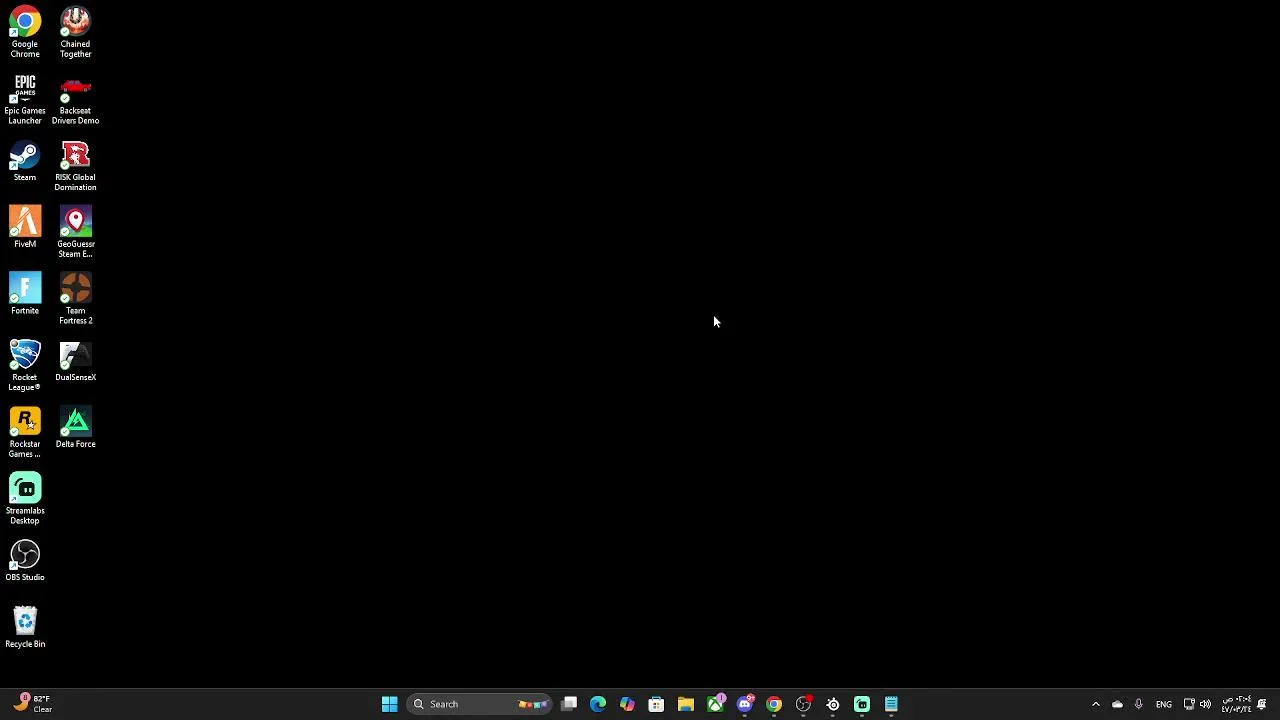Select the FiveM desktop shortcut

(25, 228)
